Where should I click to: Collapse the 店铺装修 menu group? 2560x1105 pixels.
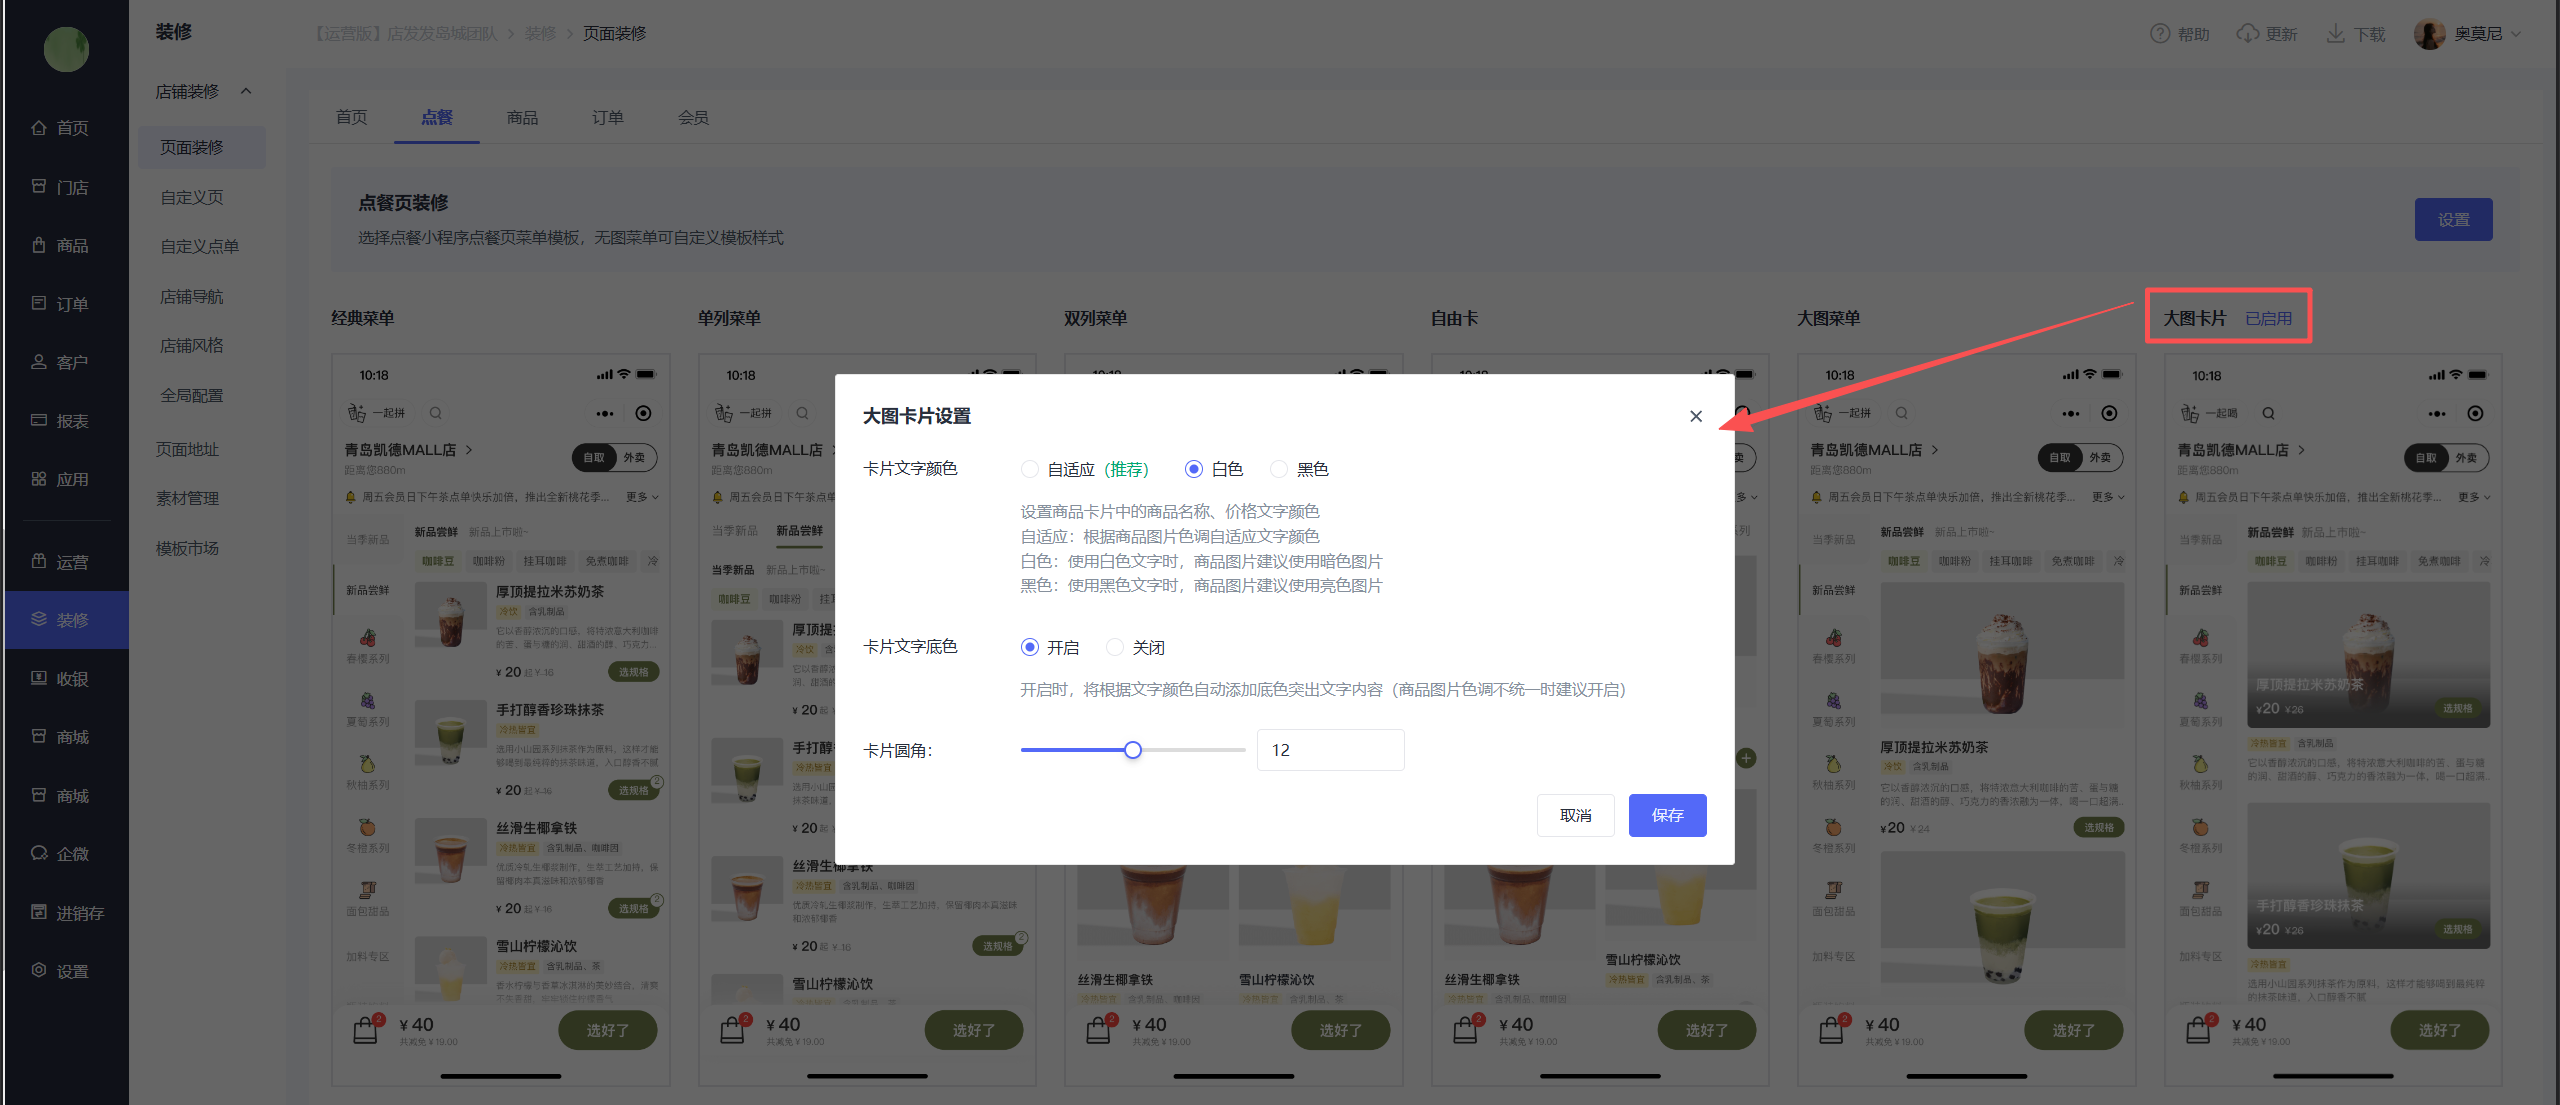(x=246, y=91)
